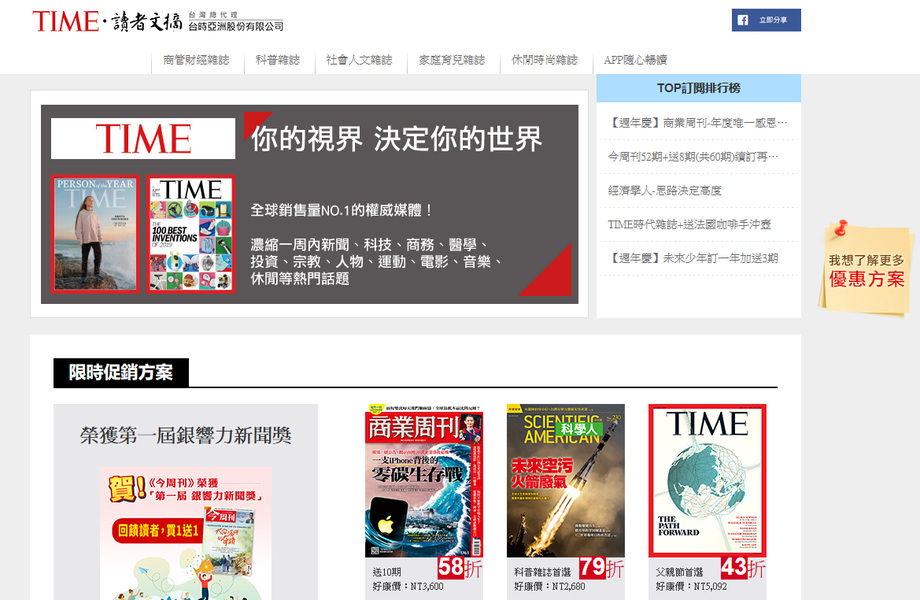Screen dimensions: 920x600
Task: Click the 好康價：NT5,092 price text
Action: (x=691, y=587)
